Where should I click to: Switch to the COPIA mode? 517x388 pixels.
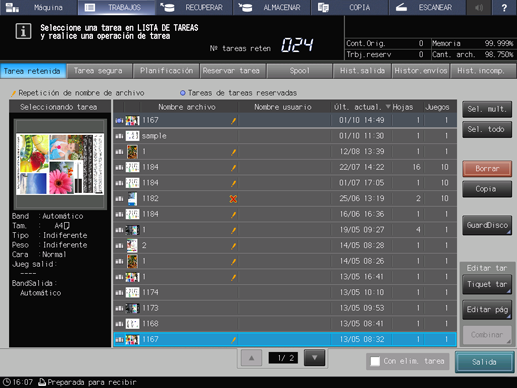click(349, 7)
